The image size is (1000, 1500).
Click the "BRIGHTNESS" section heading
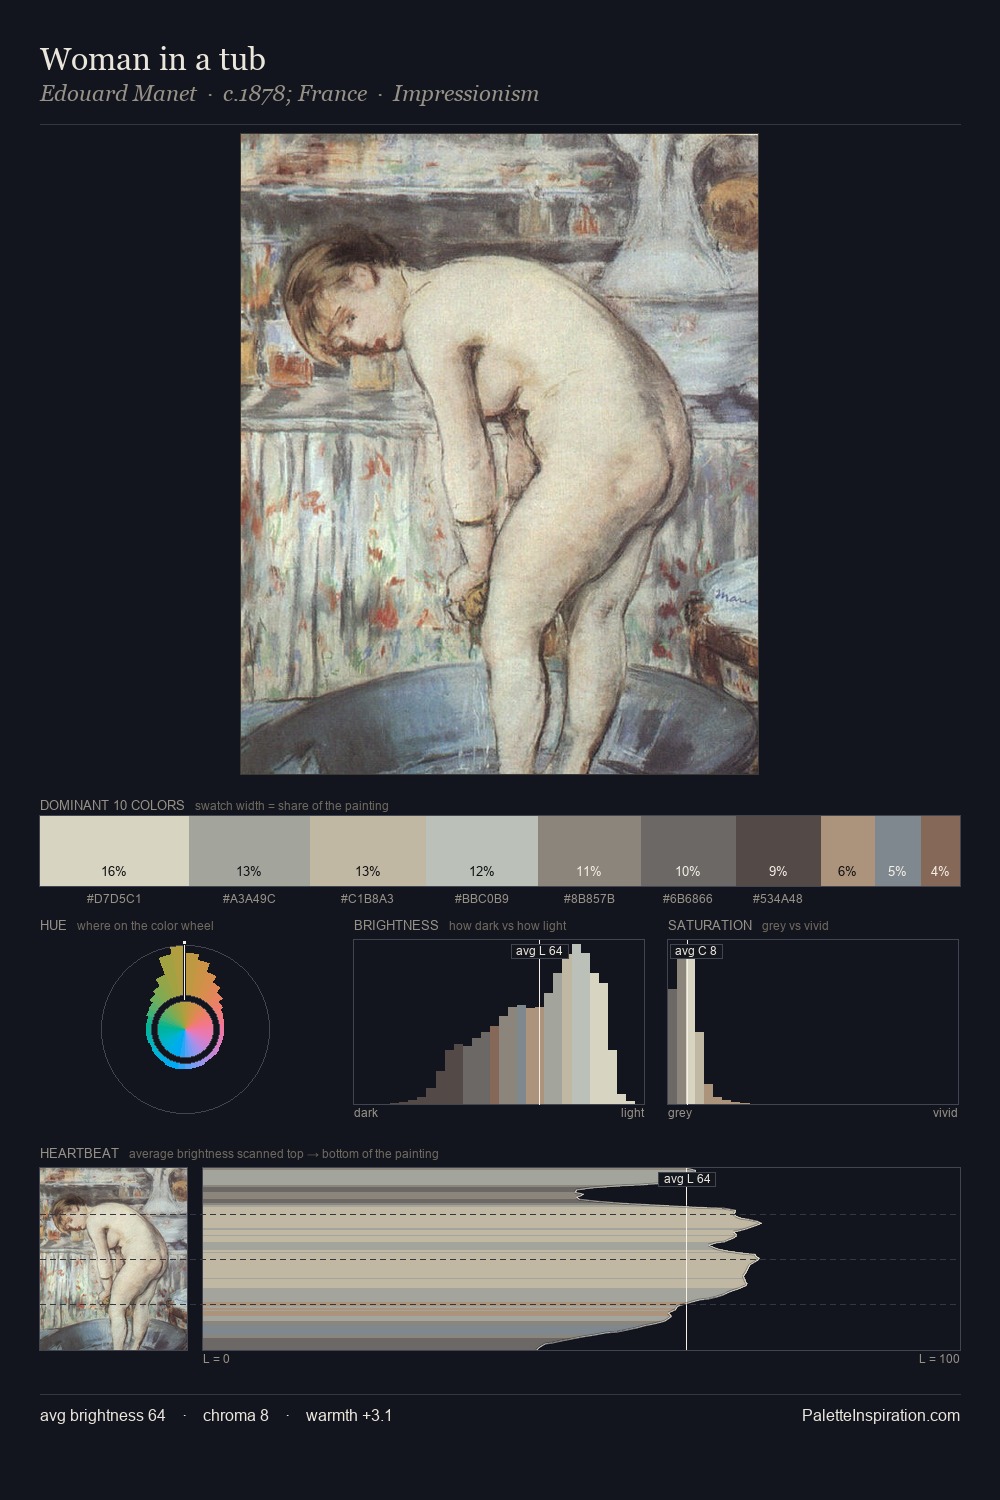(396, 925)
